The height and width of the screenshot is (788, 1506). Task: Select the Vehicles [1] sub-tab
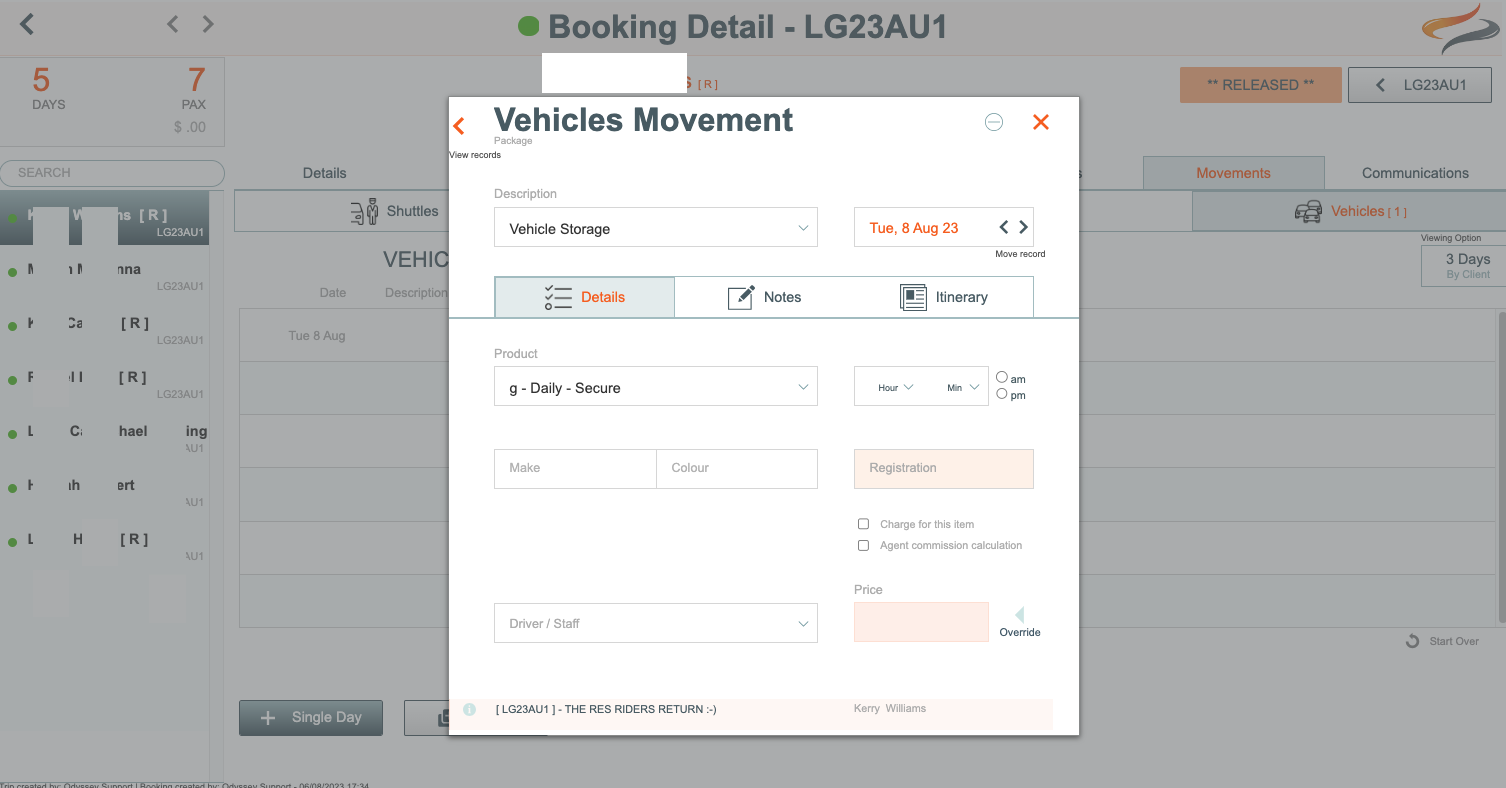pyautogui.click(x=1348, y=211)
